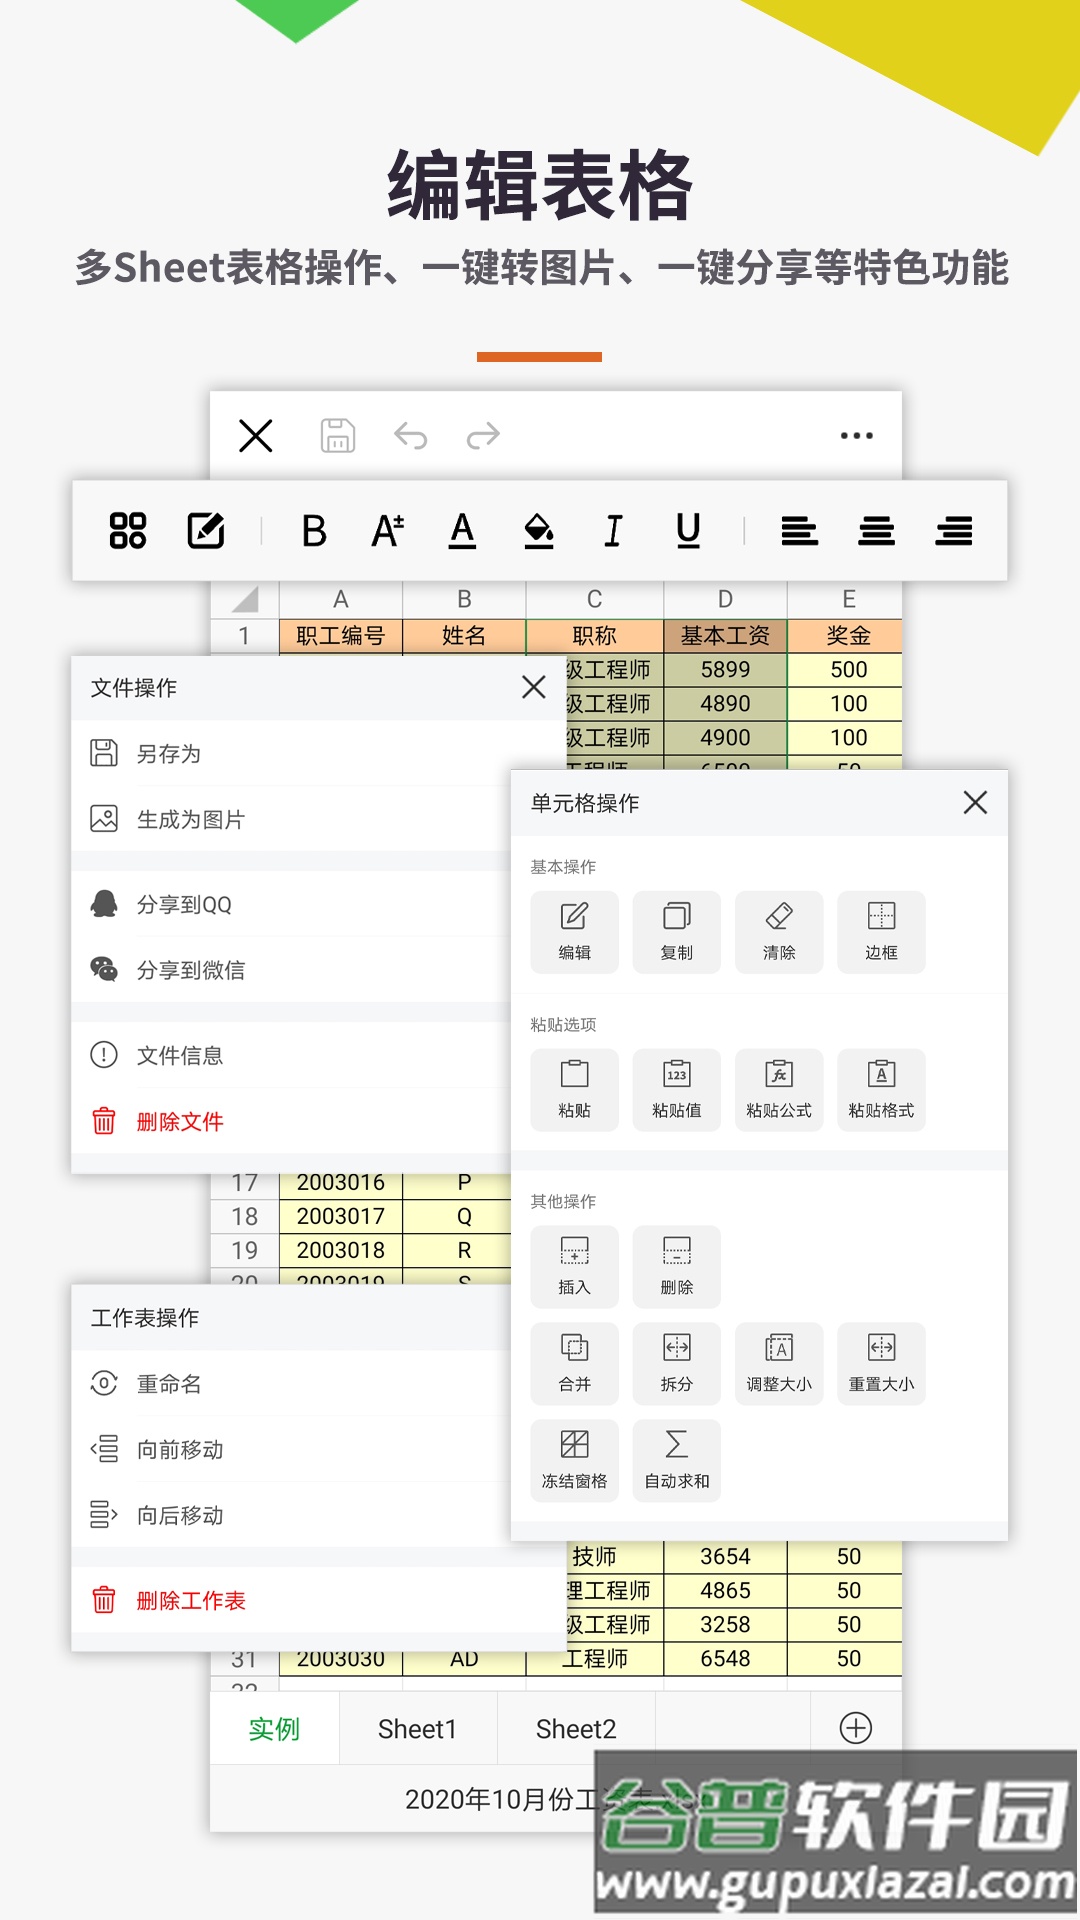Screen dimensions: 1080x1920
Task: Select the cell containing 2003017
Action: pyautogui.click(x=341, y=1216)
